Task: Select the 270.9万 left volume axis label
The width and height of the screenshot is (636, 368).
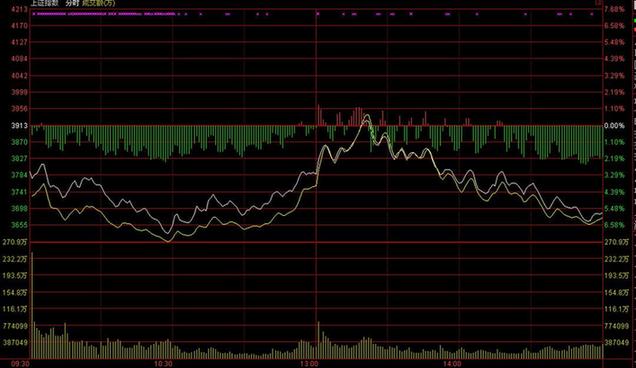Action: pyautogui.click(x=15, y=242)
